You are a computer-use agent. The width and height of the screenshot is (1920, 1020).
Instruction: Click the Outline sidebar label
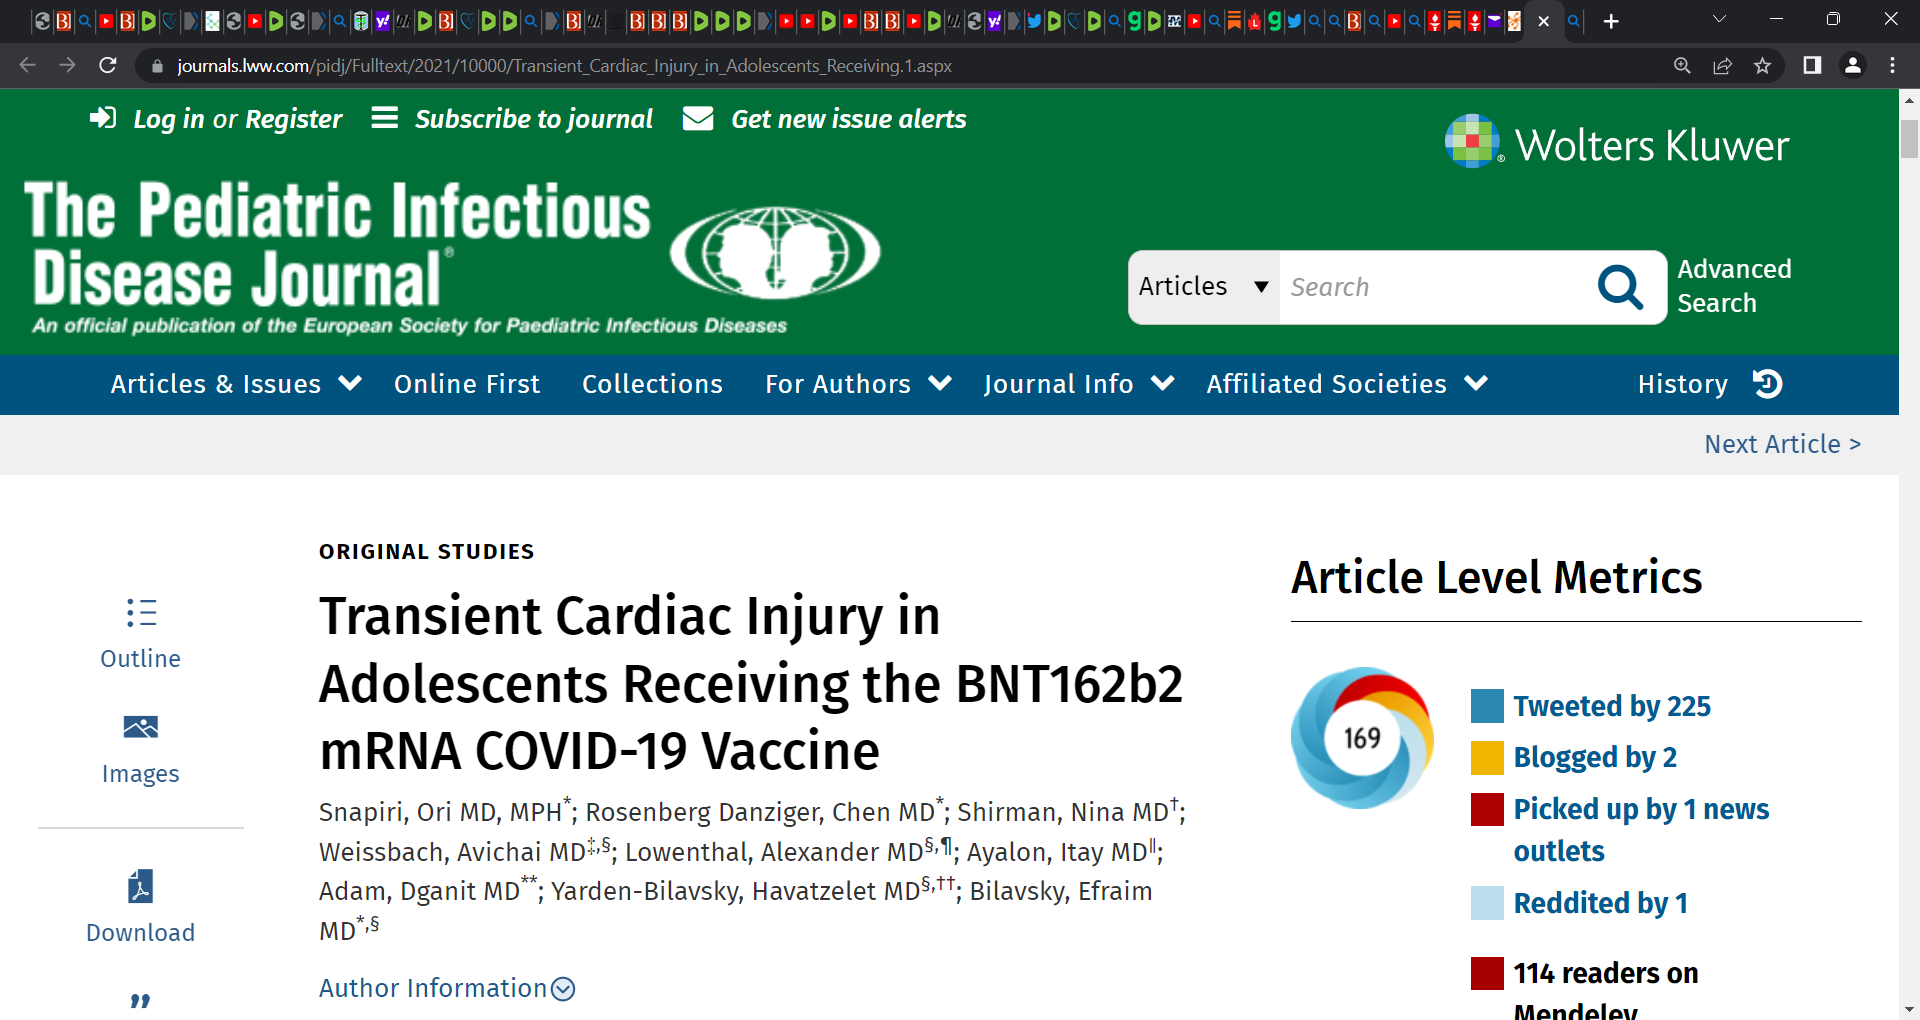[x=141, y=659]
